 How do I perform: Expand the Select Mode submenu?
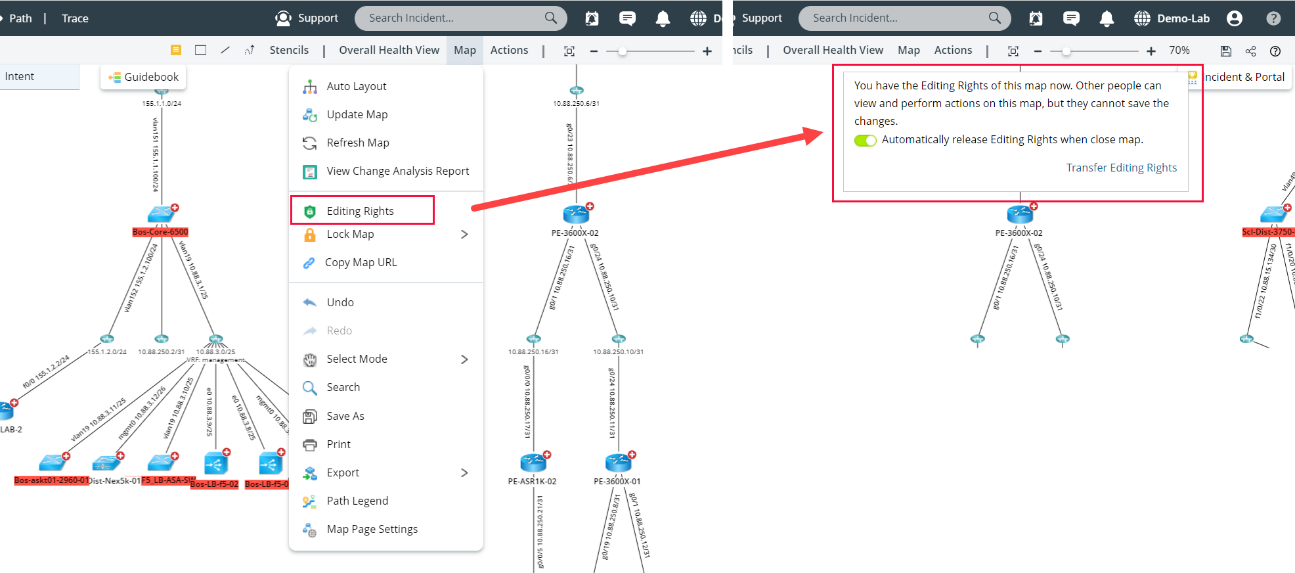[x=463, y=359]
